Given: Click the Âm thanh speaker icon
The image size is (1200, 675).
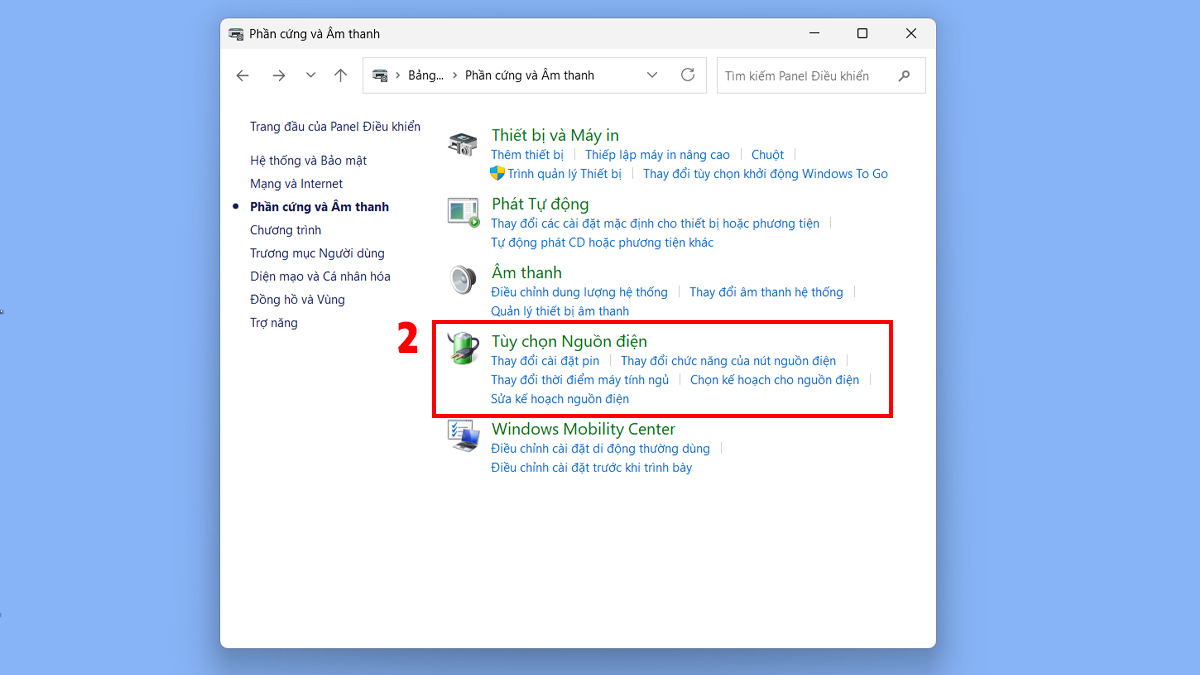Looking at the screenshot, I should 462,281.
